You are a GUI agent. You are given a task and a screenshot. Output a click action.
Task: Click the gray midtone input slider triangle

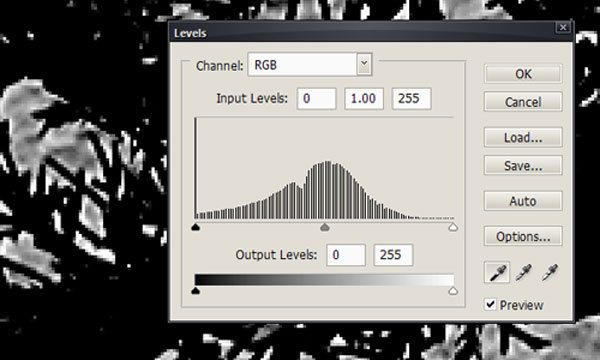324,227
